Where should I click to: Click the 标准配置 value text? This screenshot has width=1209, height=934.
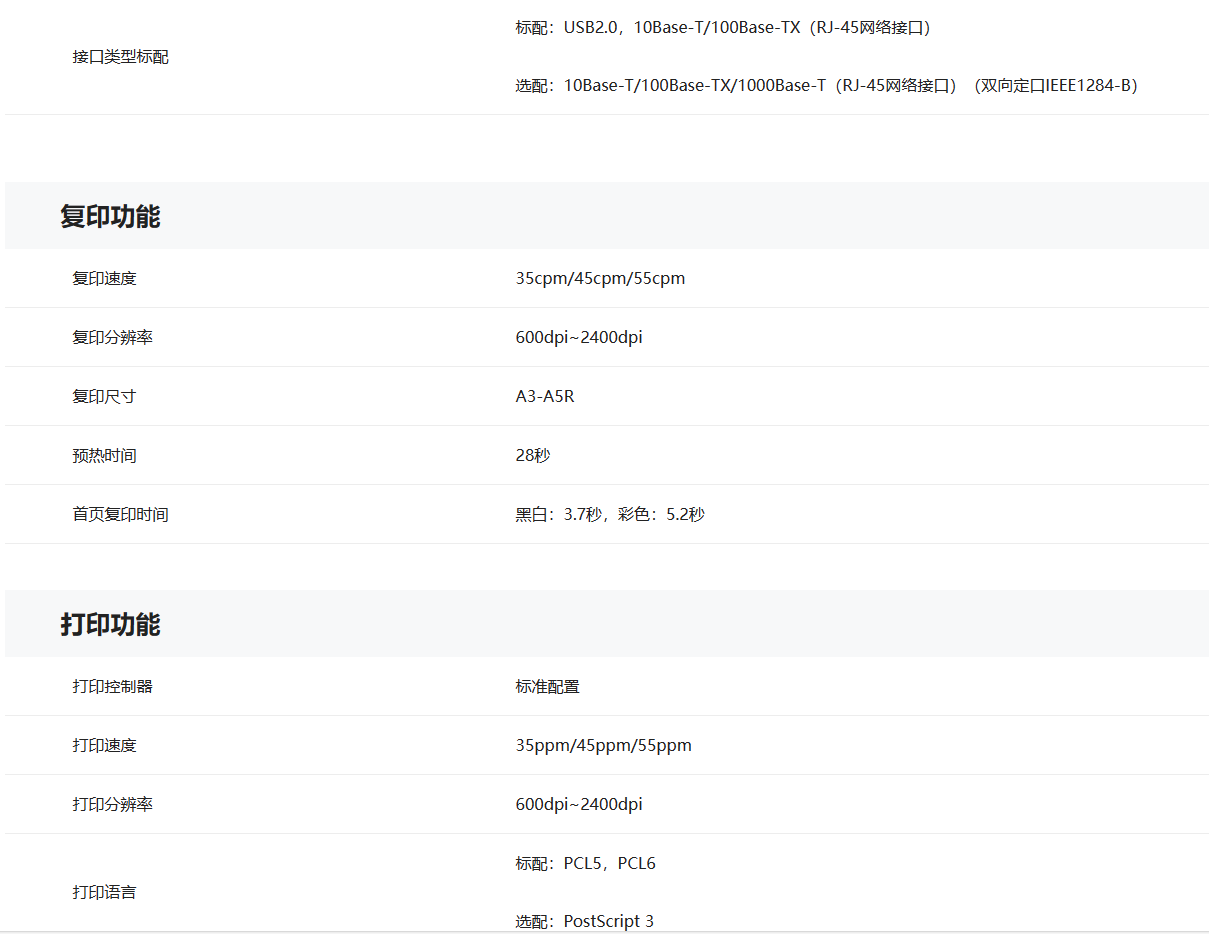pyautogui.click(x=547, y=686)
